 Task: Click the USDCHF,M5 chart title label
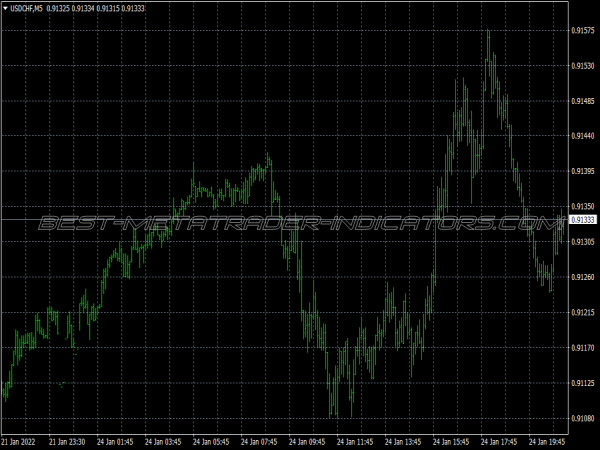[x=26, y=9]
